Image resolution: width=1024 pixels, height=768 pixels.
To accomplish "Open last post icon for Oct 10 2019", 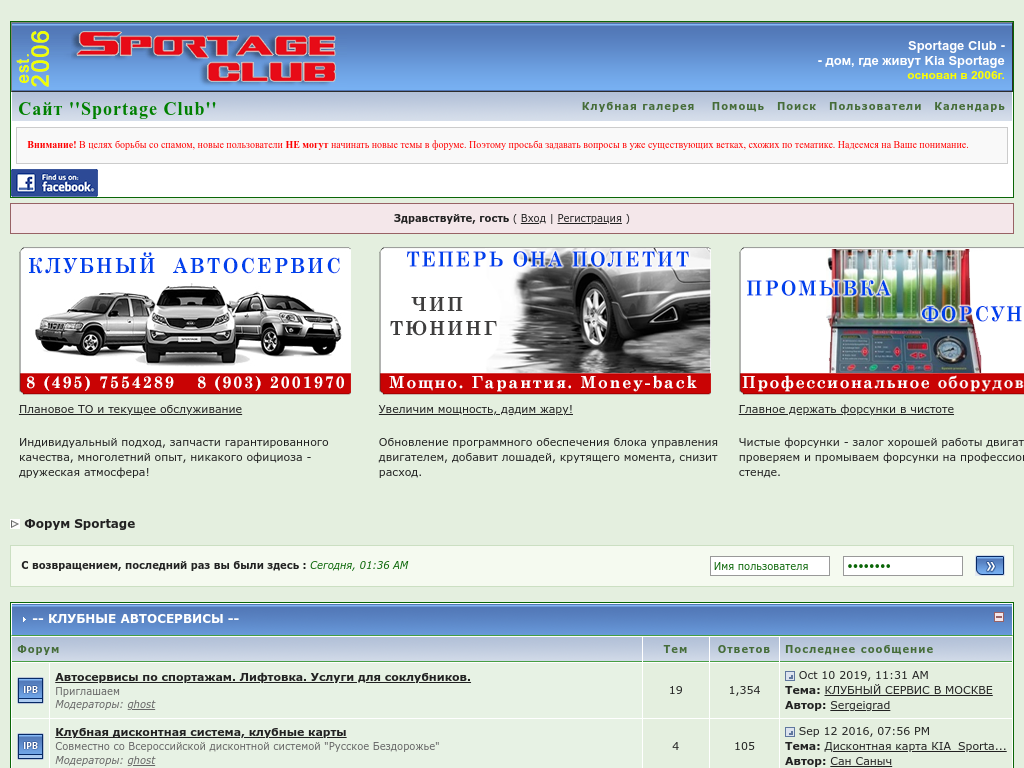I will pos(790,676).
